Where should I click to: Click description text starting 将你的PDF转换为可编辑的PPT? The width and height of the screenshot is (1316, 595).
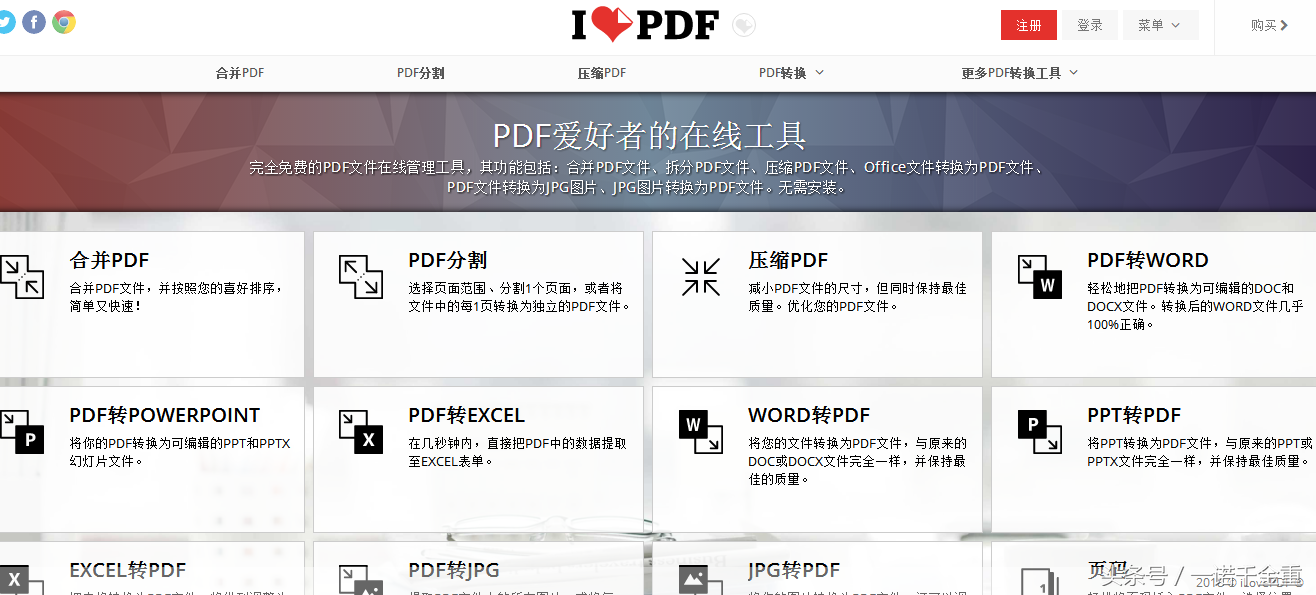tap(180, 452)
